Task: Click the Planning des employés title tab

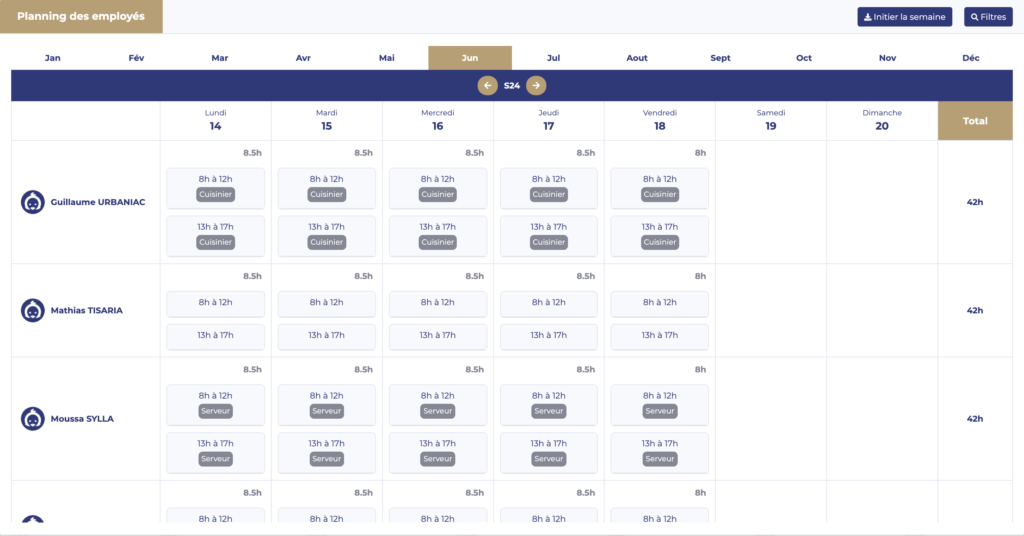Action: [81, 17]
